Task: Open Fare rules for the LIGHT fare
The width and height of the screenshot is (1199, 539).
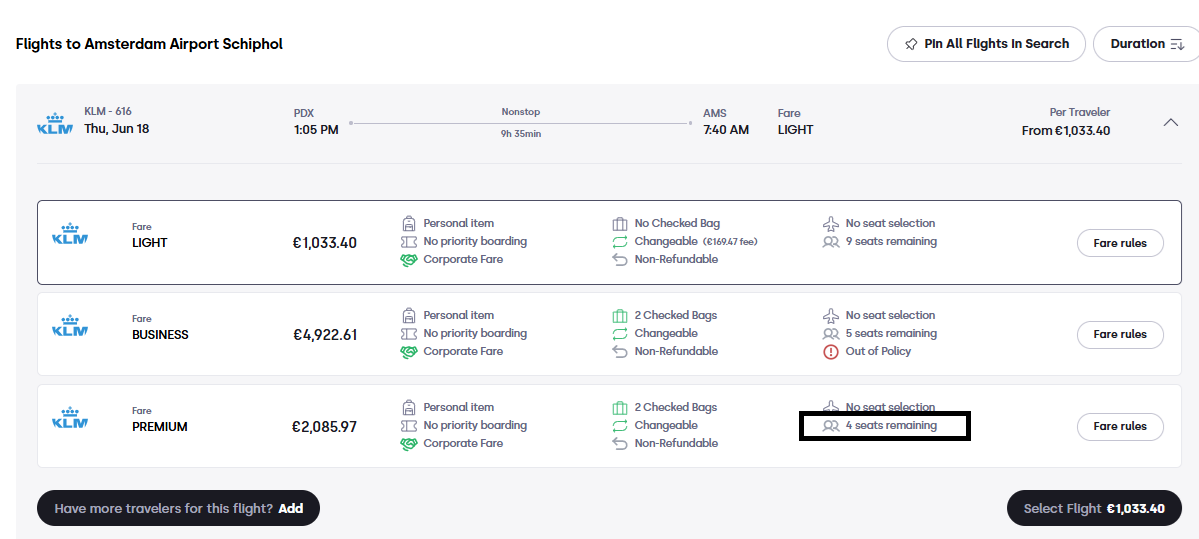Action: (x=1120, y=243)
